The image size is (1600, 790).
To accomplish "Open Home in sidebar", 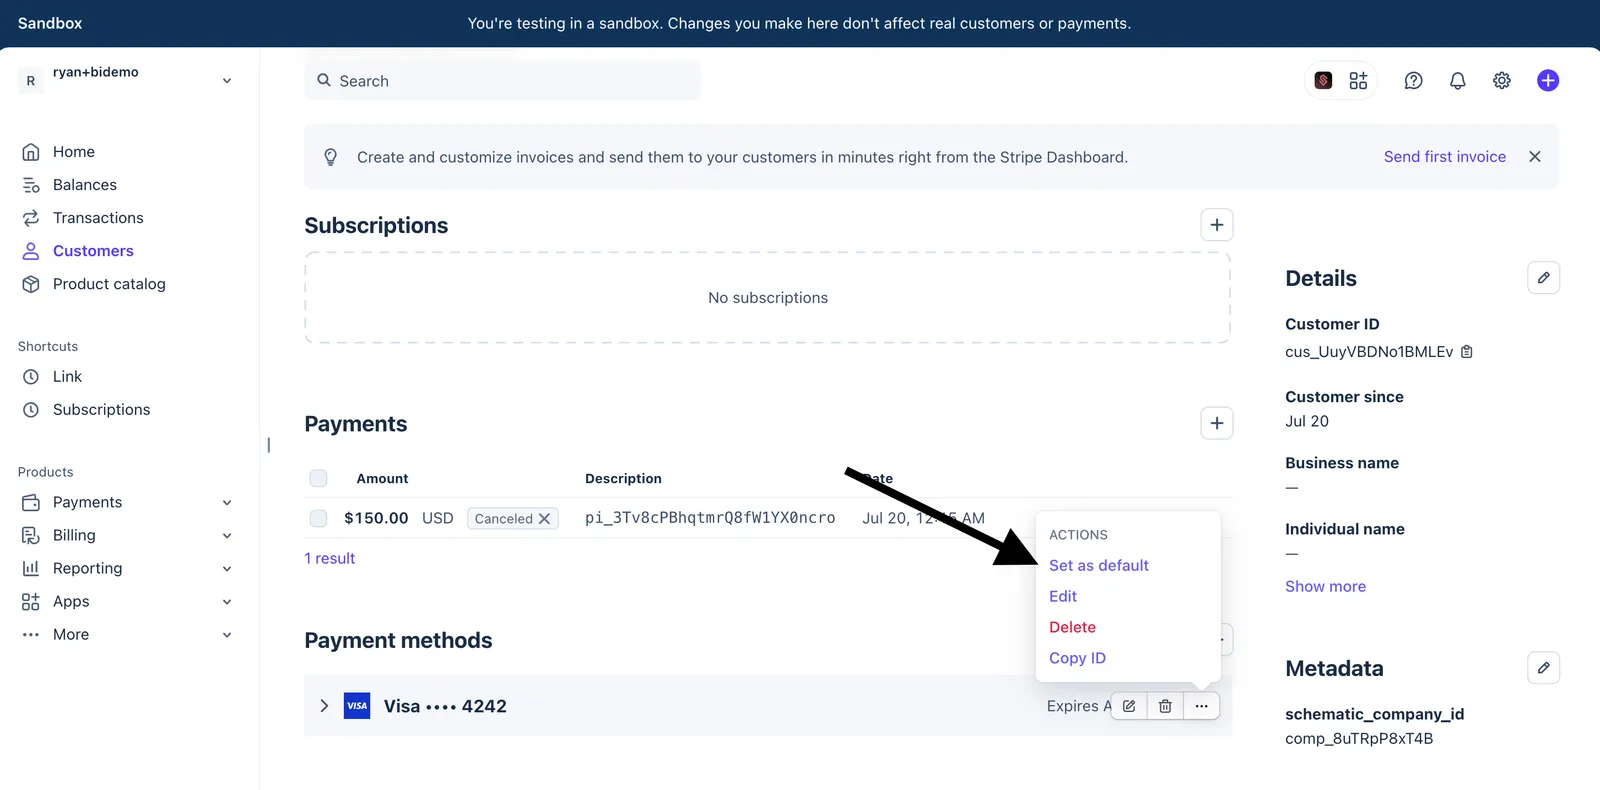I will click(74, 152).
